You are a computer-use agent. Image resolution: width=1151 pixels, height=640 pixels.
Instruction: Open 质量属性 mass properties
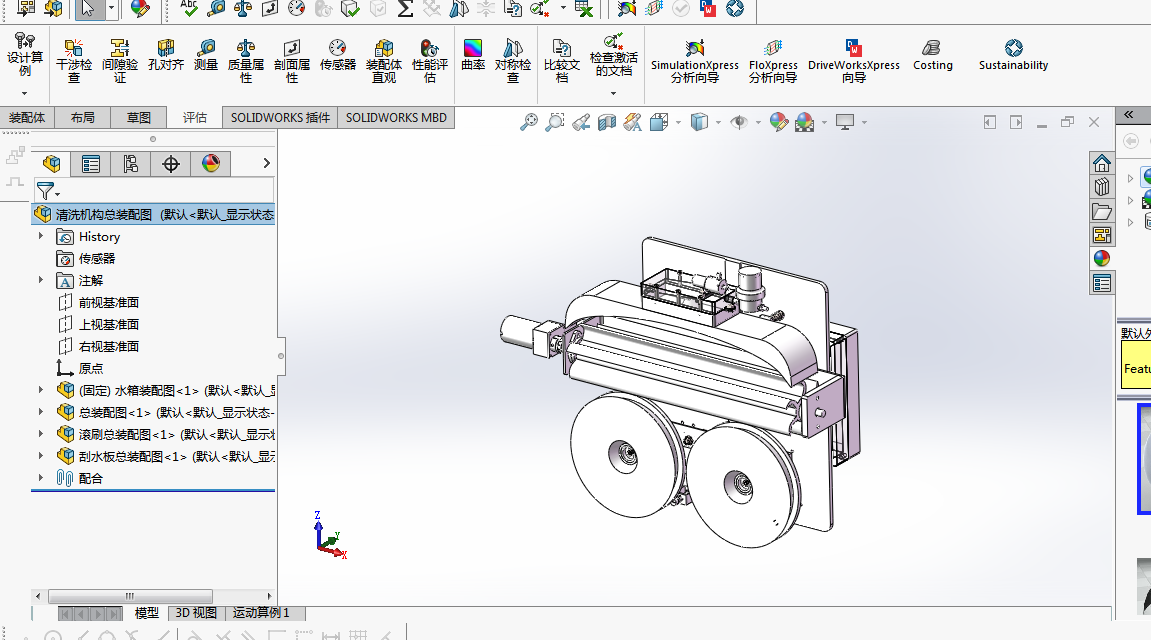(x=246, y=61)
